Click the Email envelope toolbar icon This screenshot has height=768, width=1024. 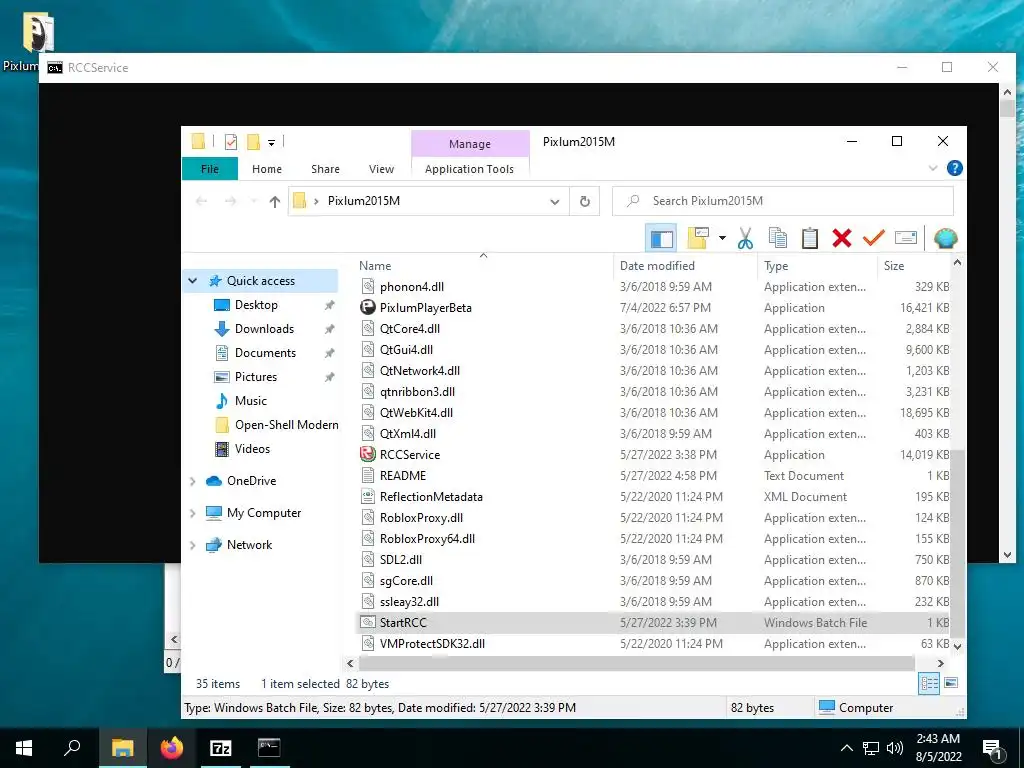pyautogui.click(x=906, y=238)
